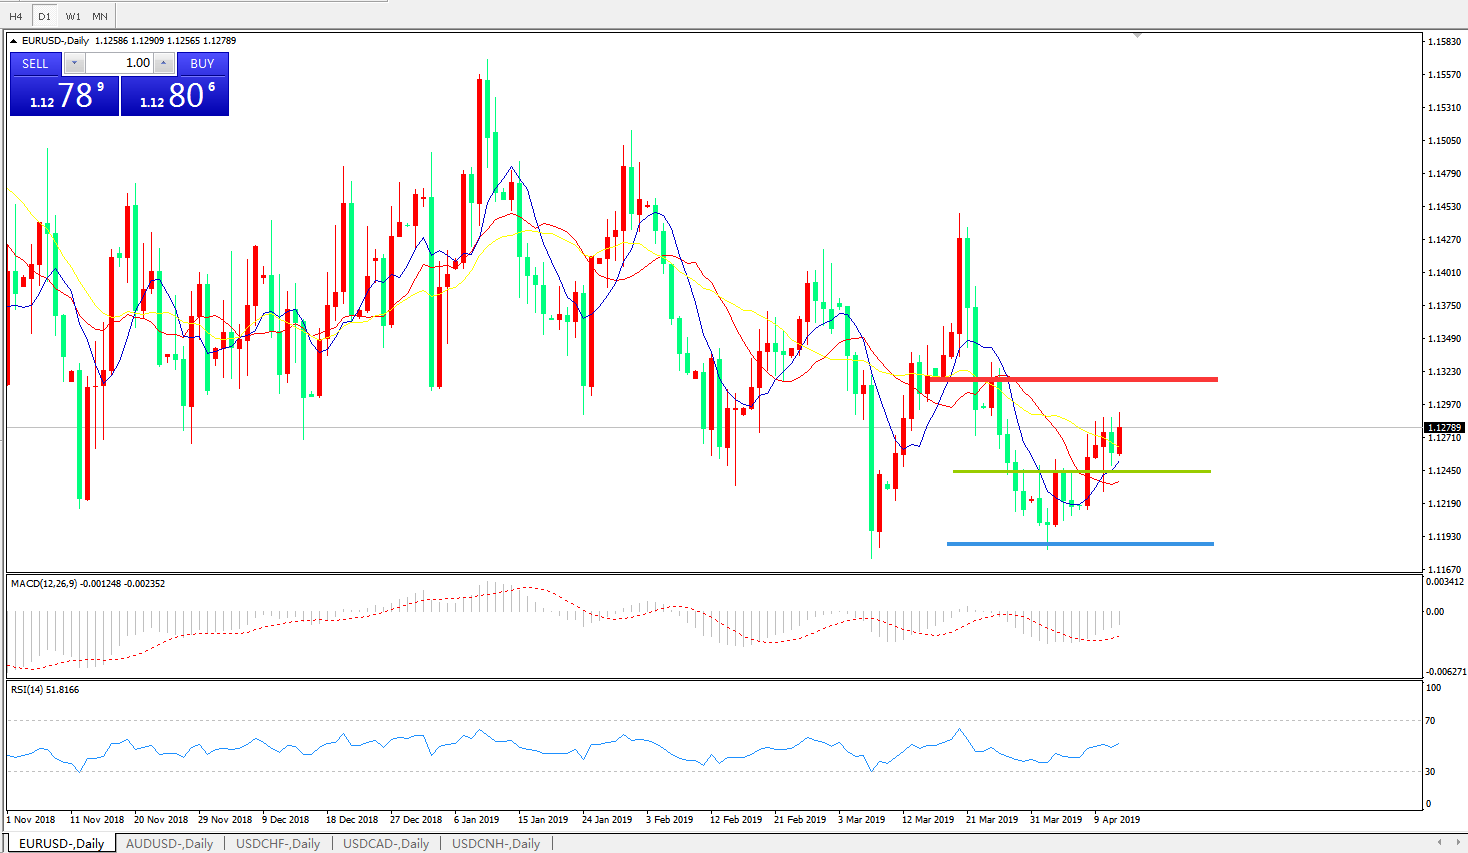The width and height of the screenshot is (1468, 853).
Task: Select the MN monthly timeframe
Action: (x=100, y=16)
